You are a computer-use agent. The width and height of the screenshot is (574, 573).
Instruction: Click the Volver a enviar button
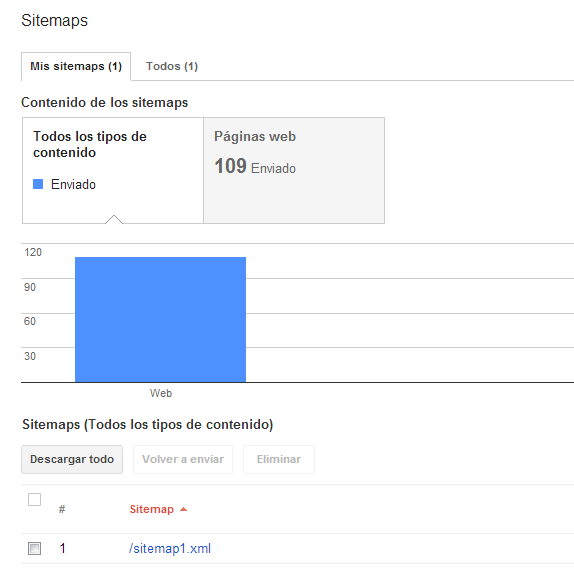(x=183, y=459)
